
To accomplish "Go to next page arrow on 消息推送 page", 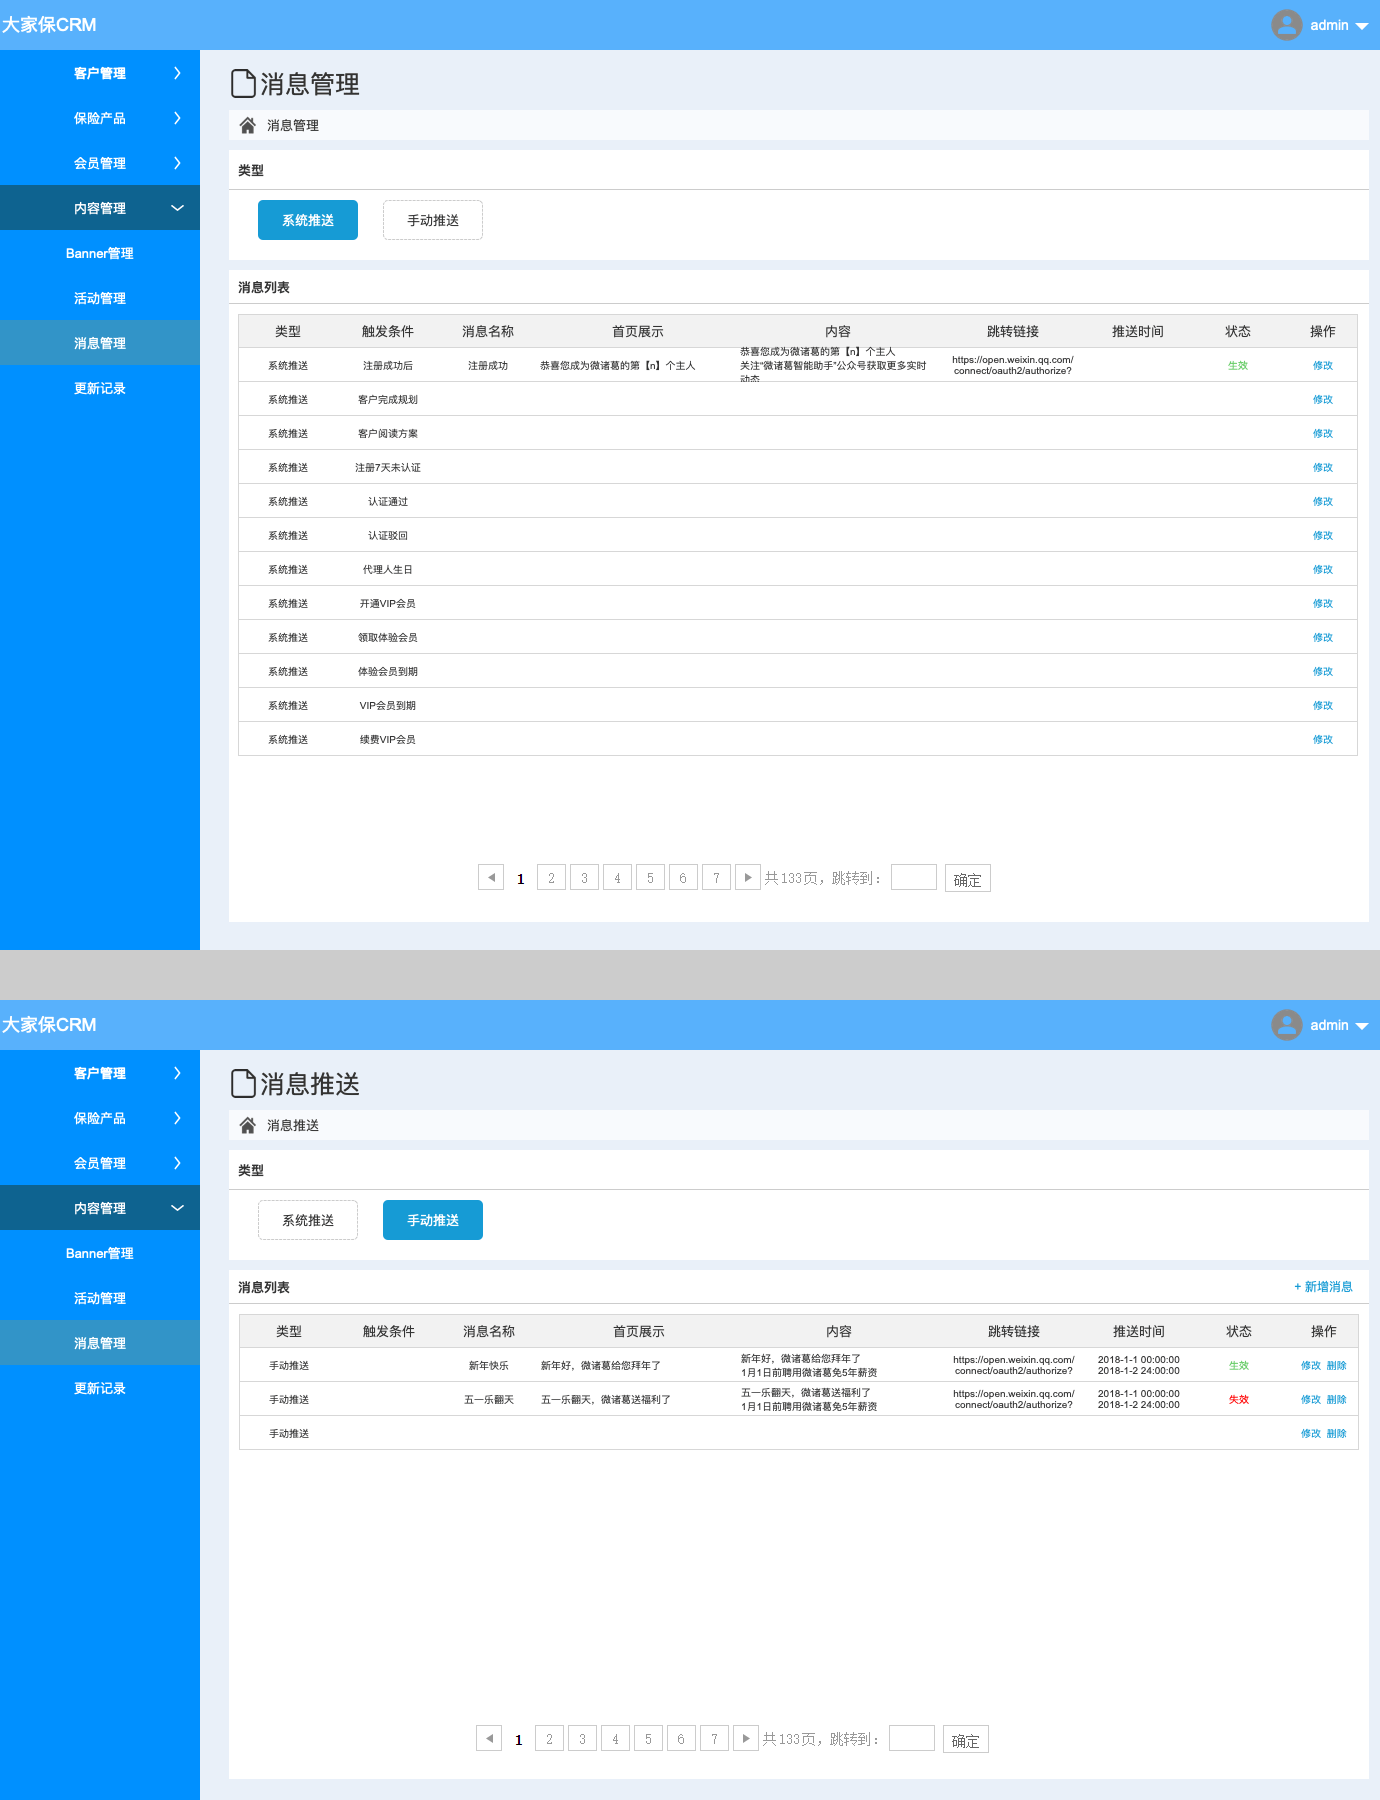I will tap(746, 1738).
